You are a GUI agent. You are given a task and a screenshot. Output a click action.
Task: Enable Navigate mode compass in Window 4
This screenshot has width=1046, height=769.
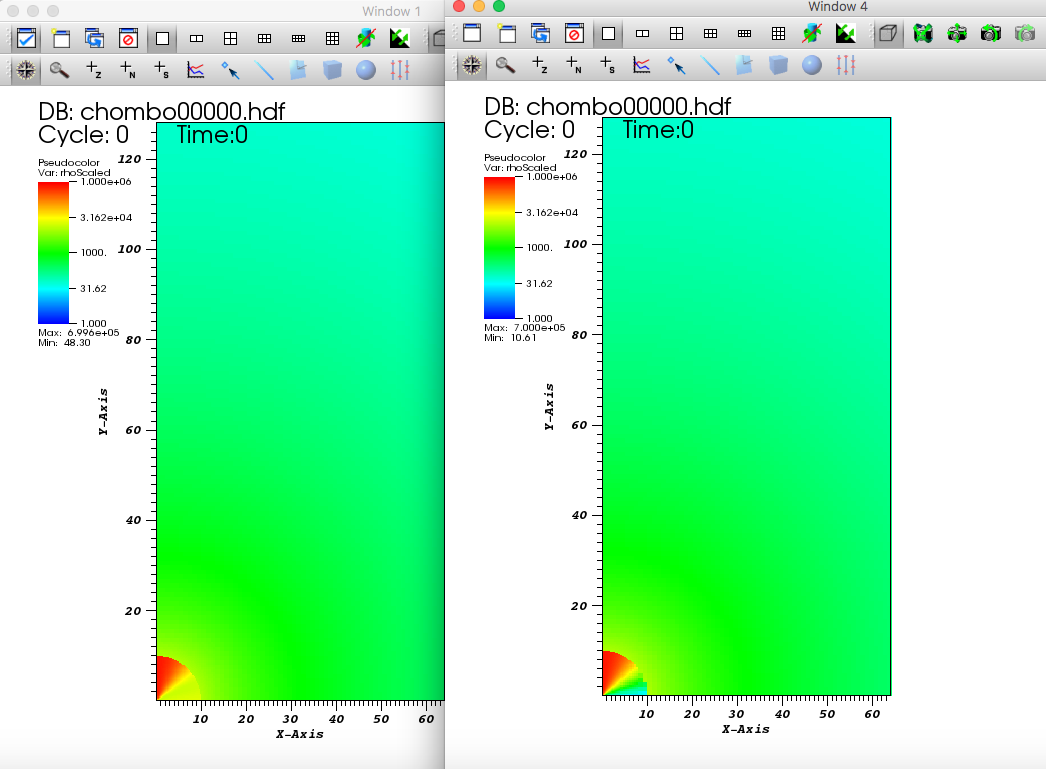tap(472, 65)
